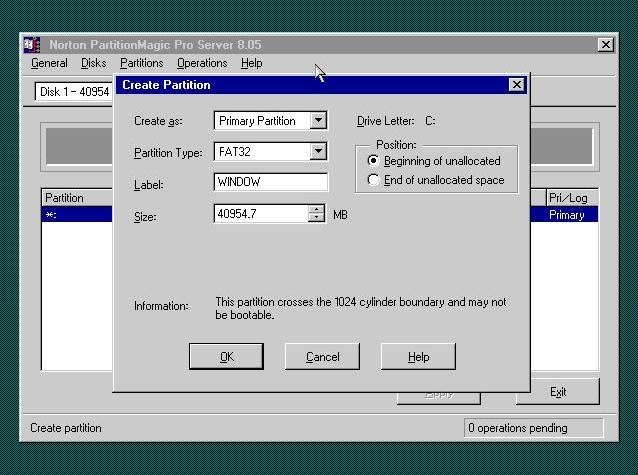Open the Partitions menu
The image size is (638, 475).
click(142, 63)
